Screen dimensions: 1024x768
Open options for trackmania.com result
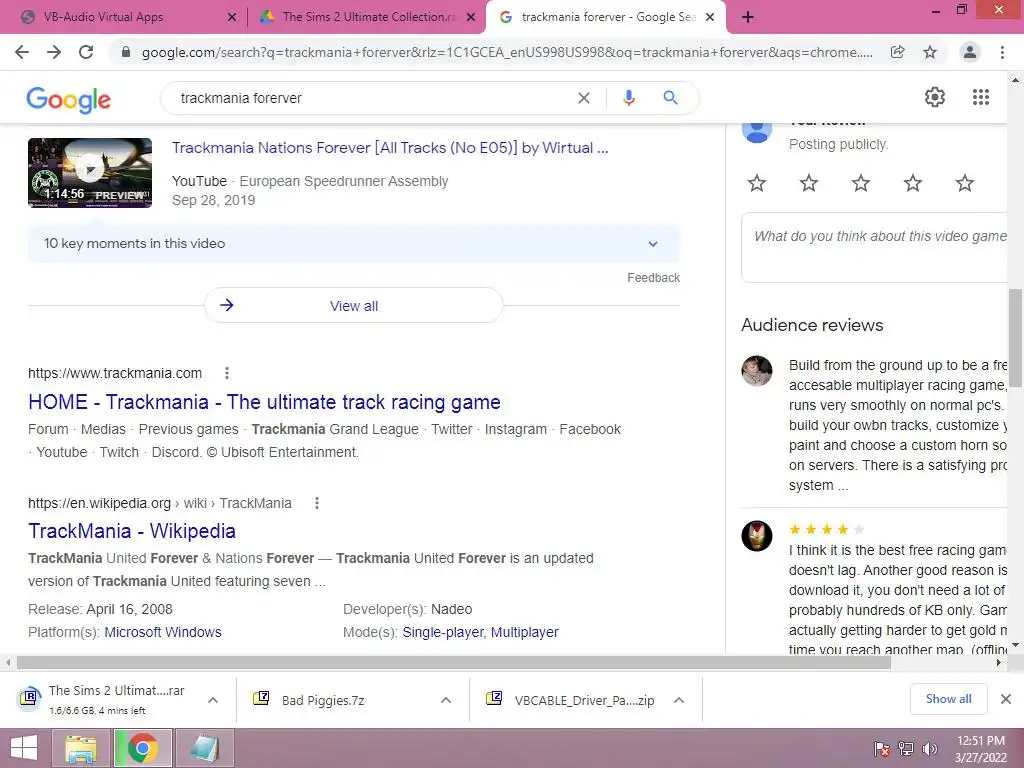[x=227, y=373]
